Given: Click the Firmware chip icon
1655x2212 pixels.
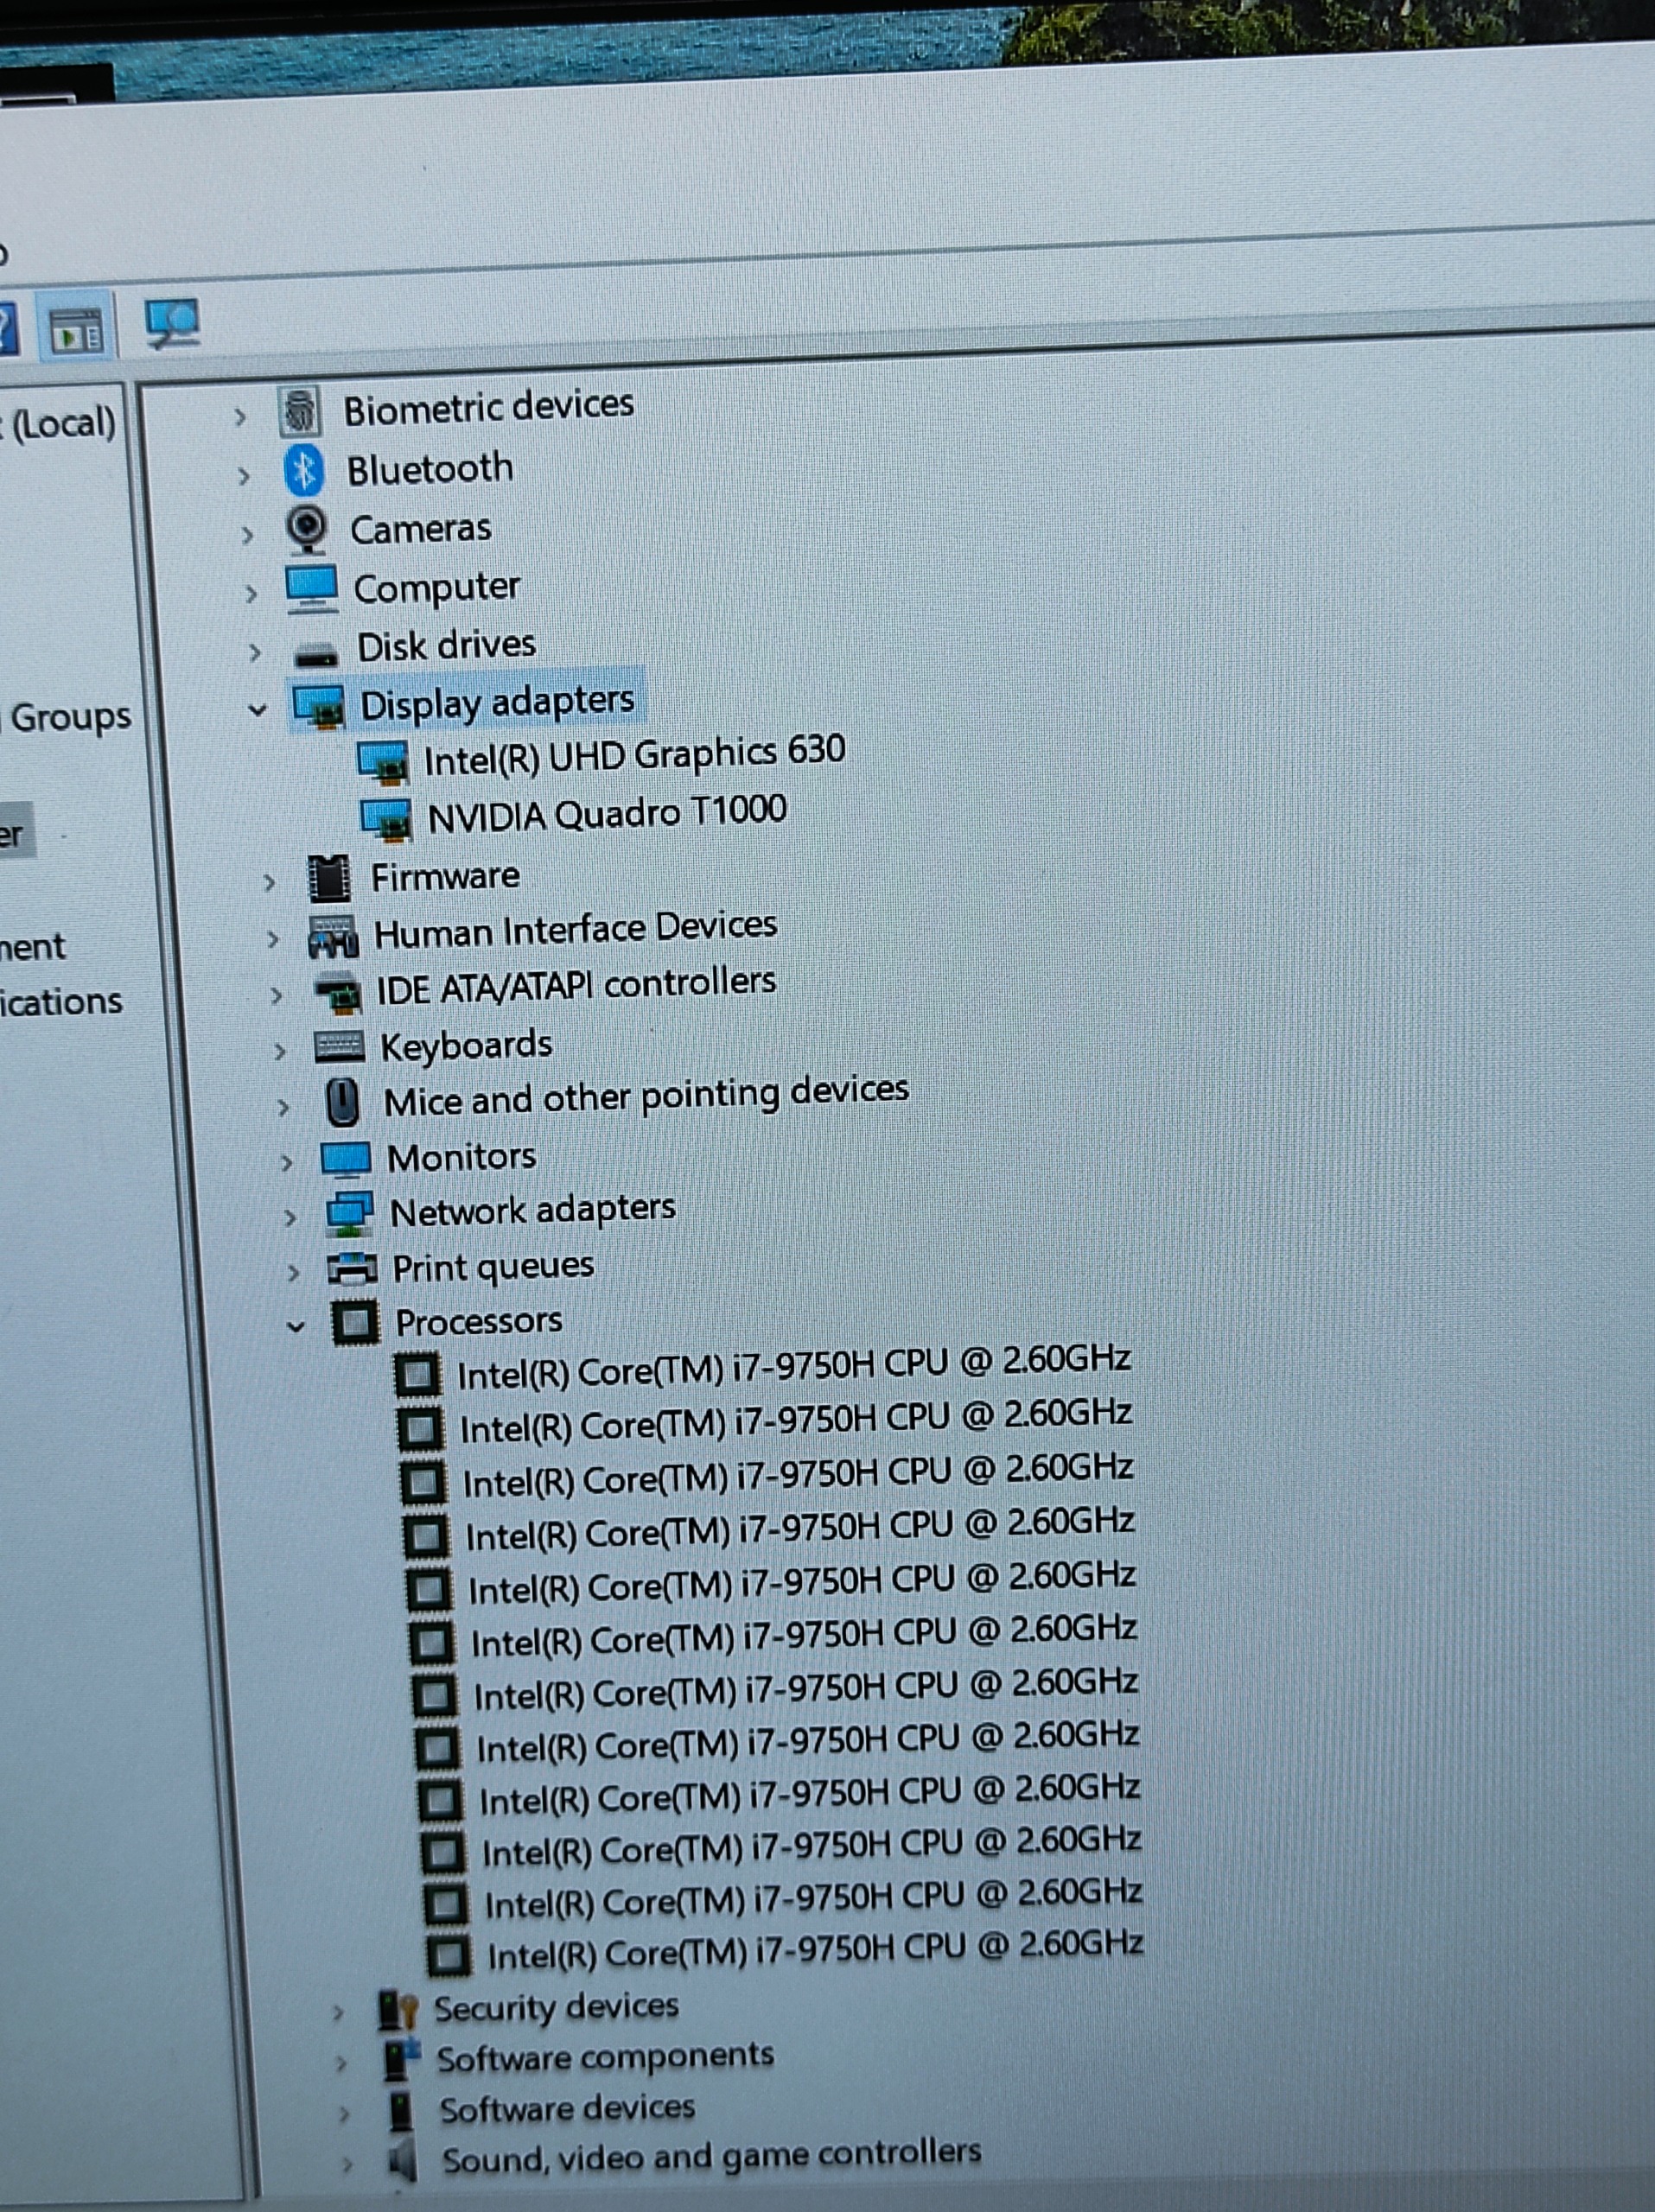Looking at the screenshot, I should (329, 878).
